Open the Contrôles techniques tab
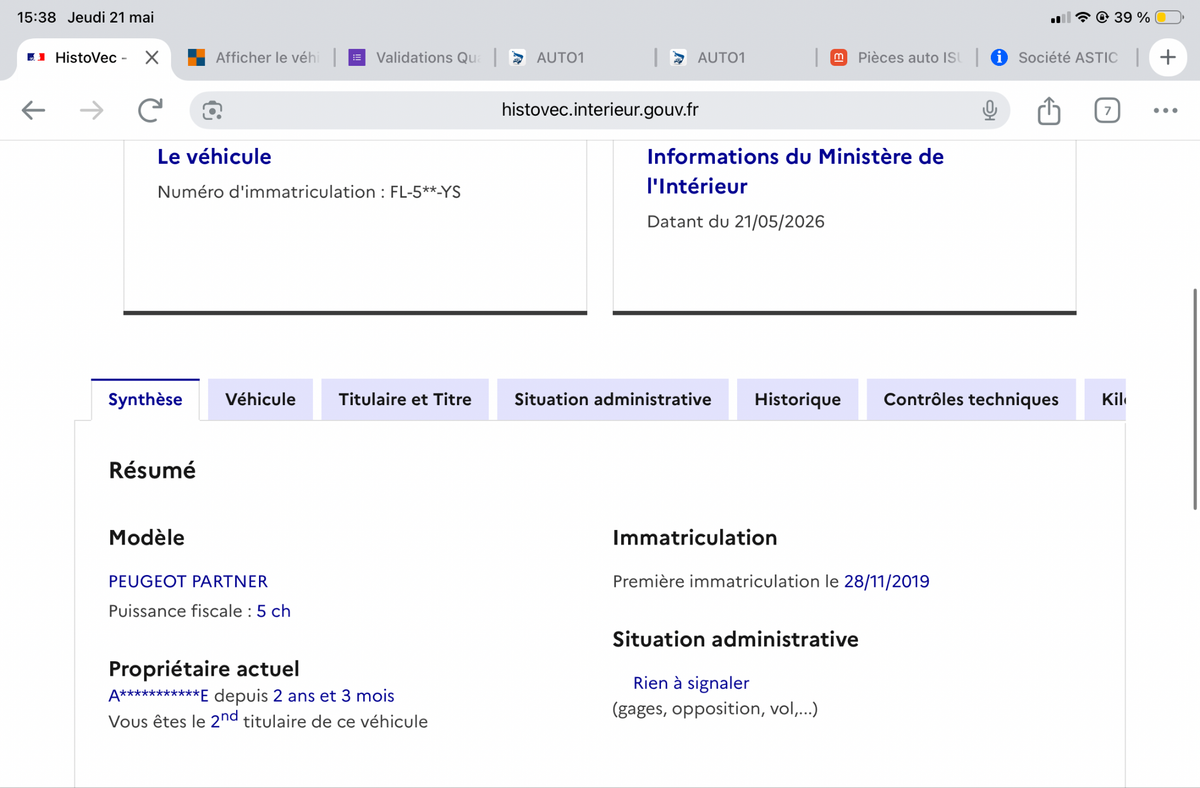1200x788 pixels. (x=971, y=399)
